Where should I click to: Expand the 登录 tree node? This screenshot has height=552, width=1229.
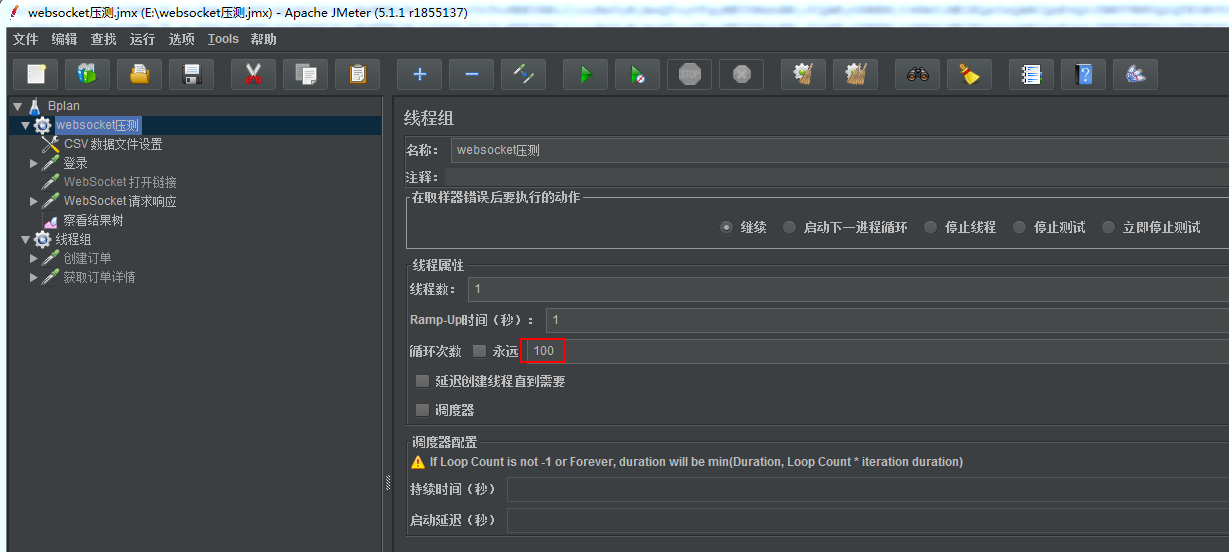33,163
